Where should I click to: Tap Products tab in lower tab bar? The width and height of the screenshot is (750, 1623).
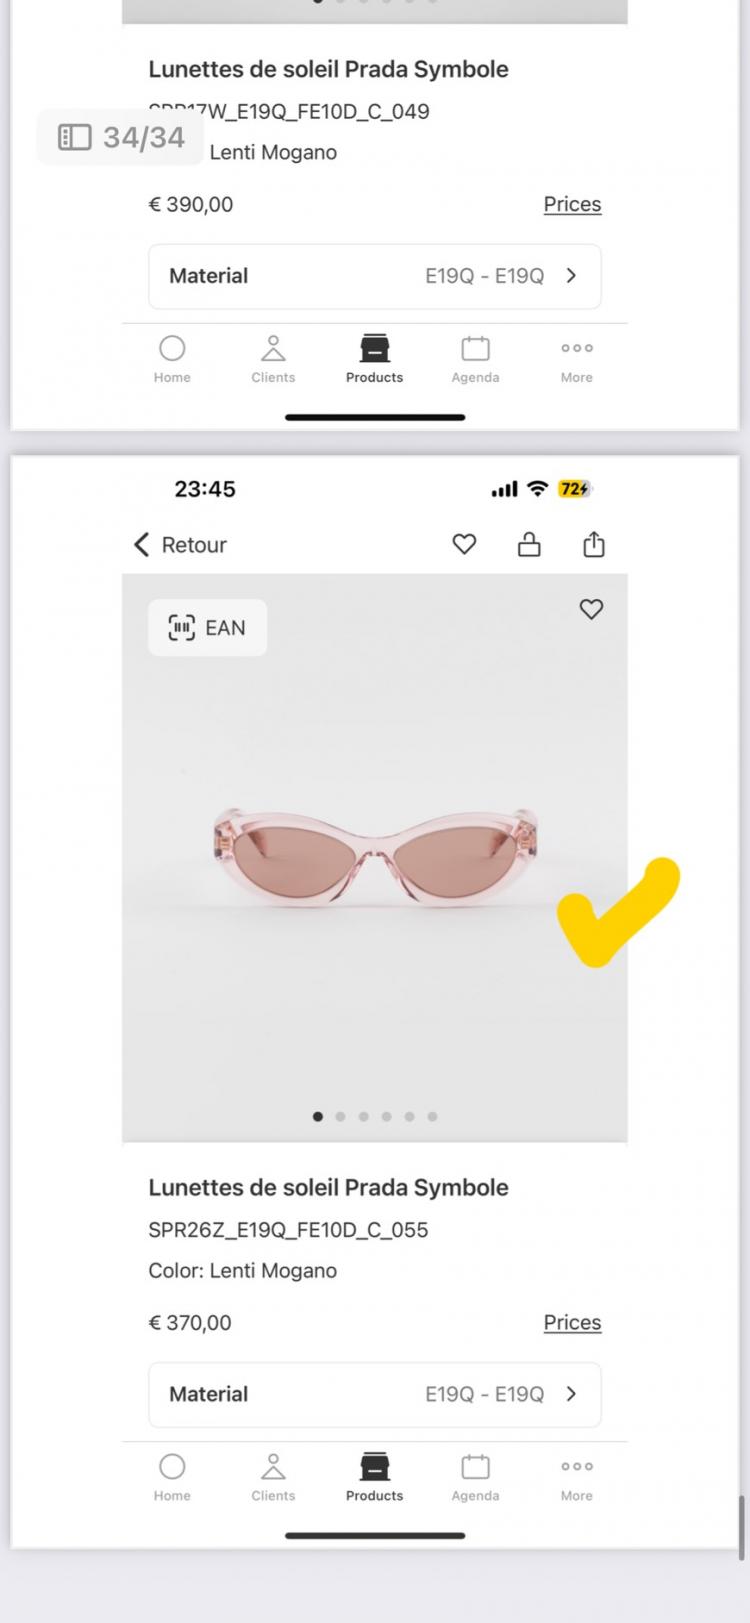(374, 1475)
